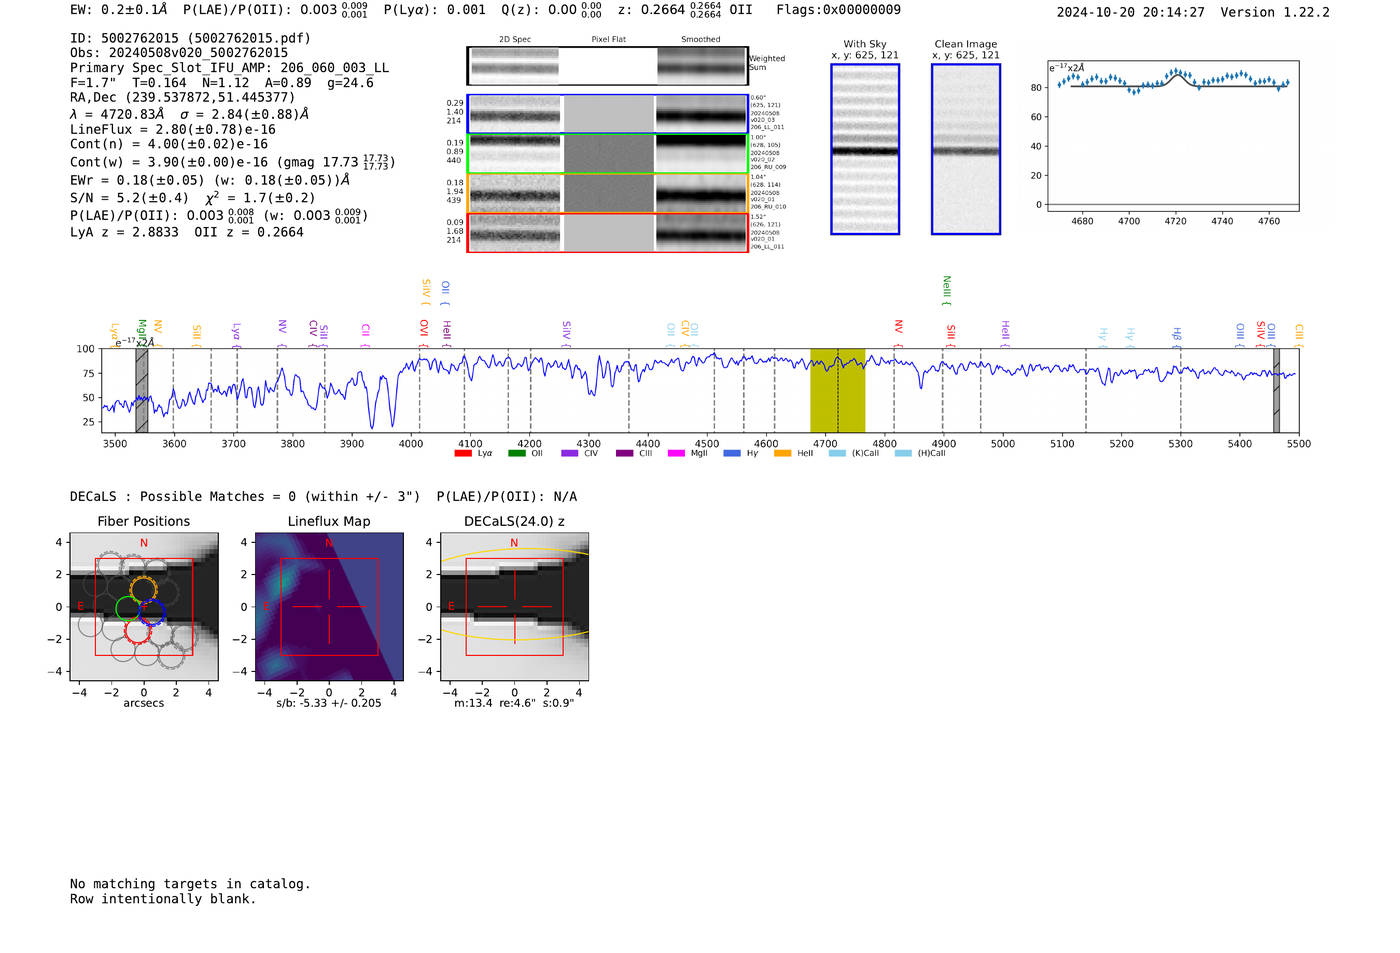Click the green NeIII line label
The image size is (1400, 953).
(946, 290)
